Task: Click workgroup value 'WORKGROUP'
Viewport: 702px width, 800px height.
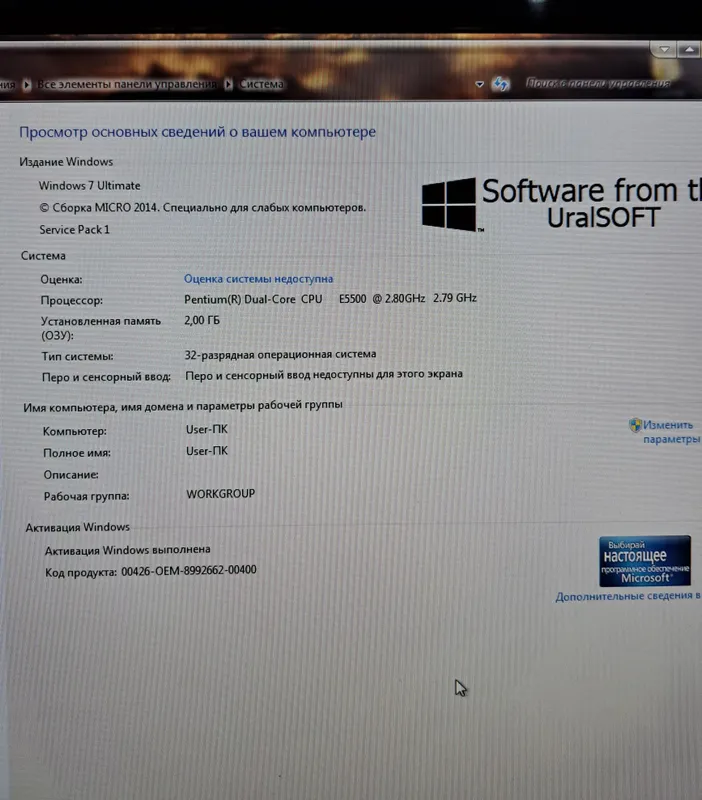Action: pyautogui.click(x=220, y=494)
